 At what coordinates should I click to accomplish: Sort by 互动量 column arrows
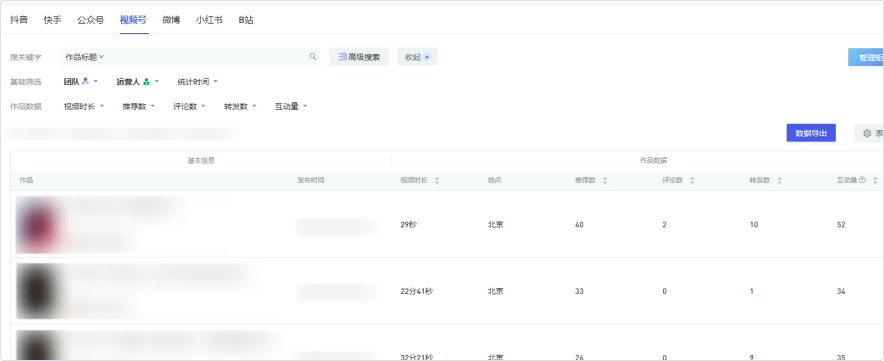[x=875, y=180]
